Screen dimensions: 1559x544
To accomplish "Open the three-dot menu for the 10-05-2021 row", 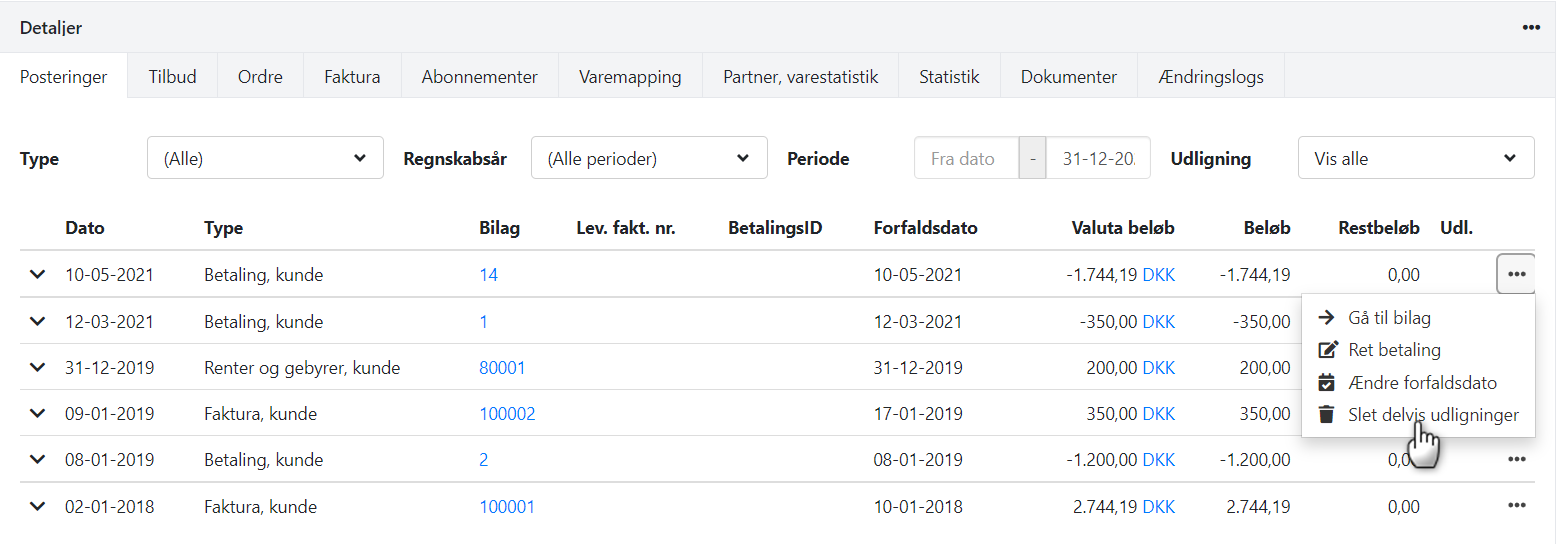I will tap(1516, 274).
